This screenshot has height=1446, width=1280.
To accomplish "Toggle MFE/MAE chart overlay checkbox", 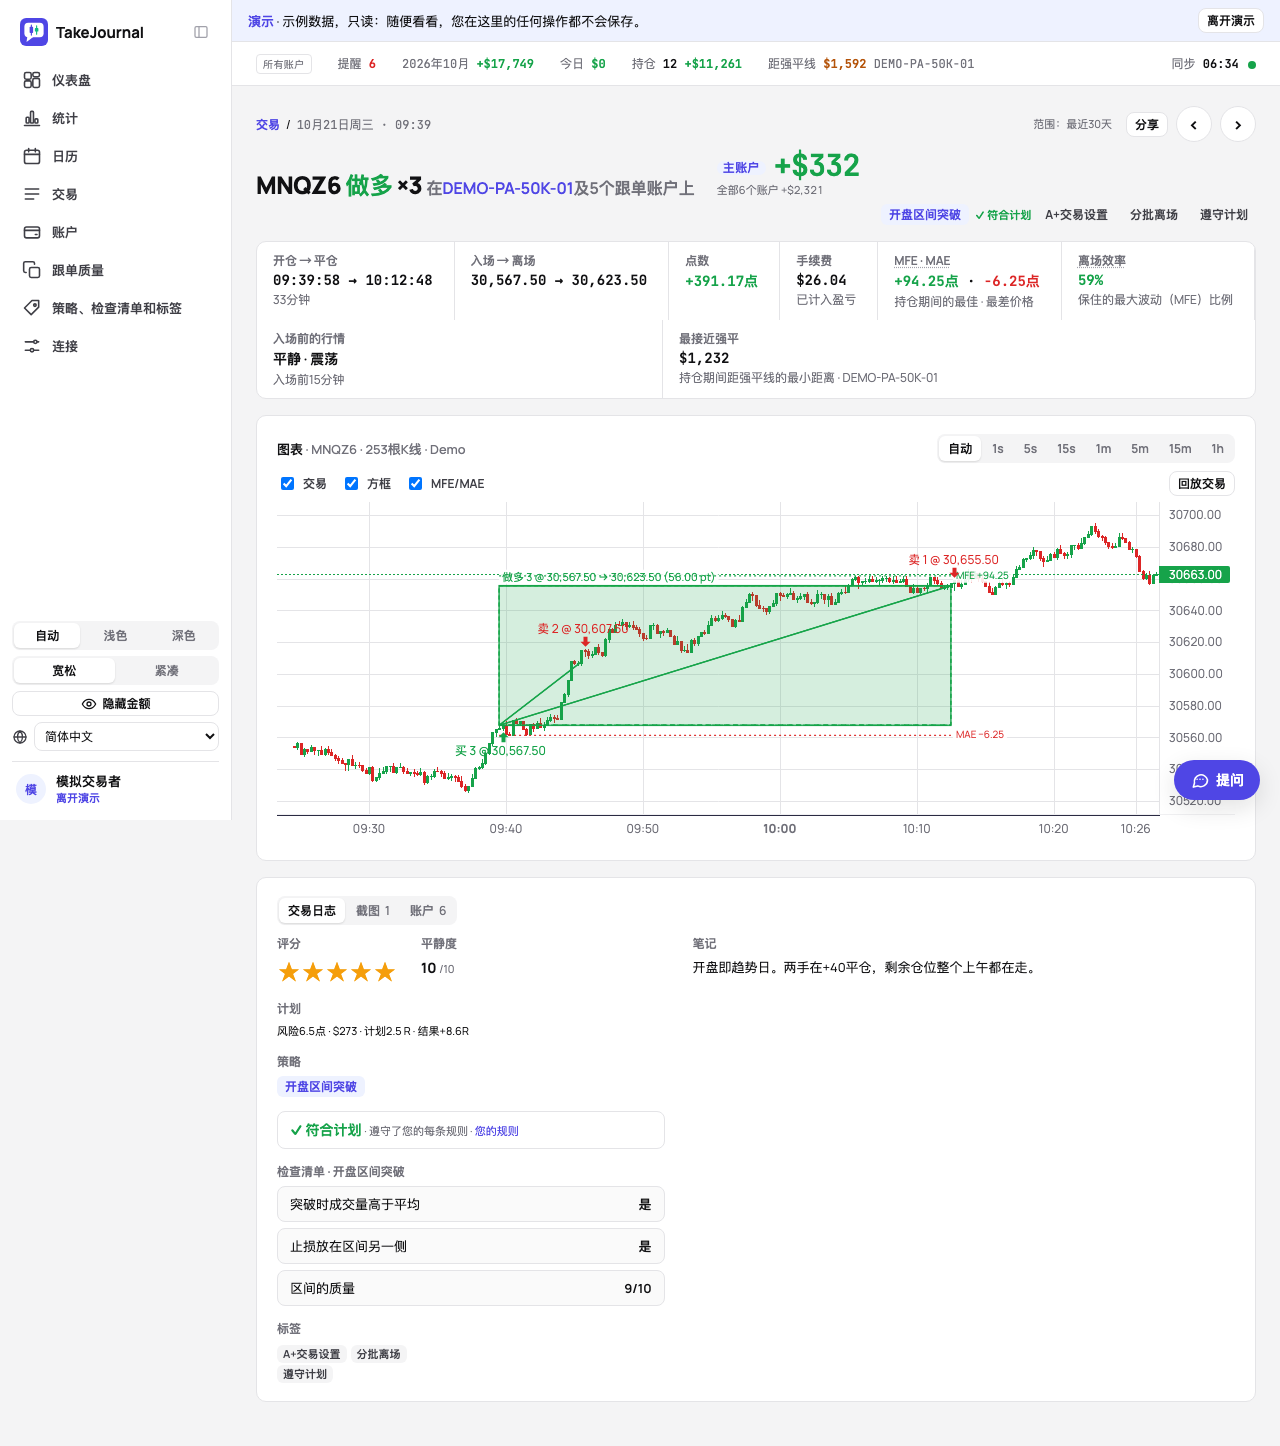I will (x=416, y=484).
